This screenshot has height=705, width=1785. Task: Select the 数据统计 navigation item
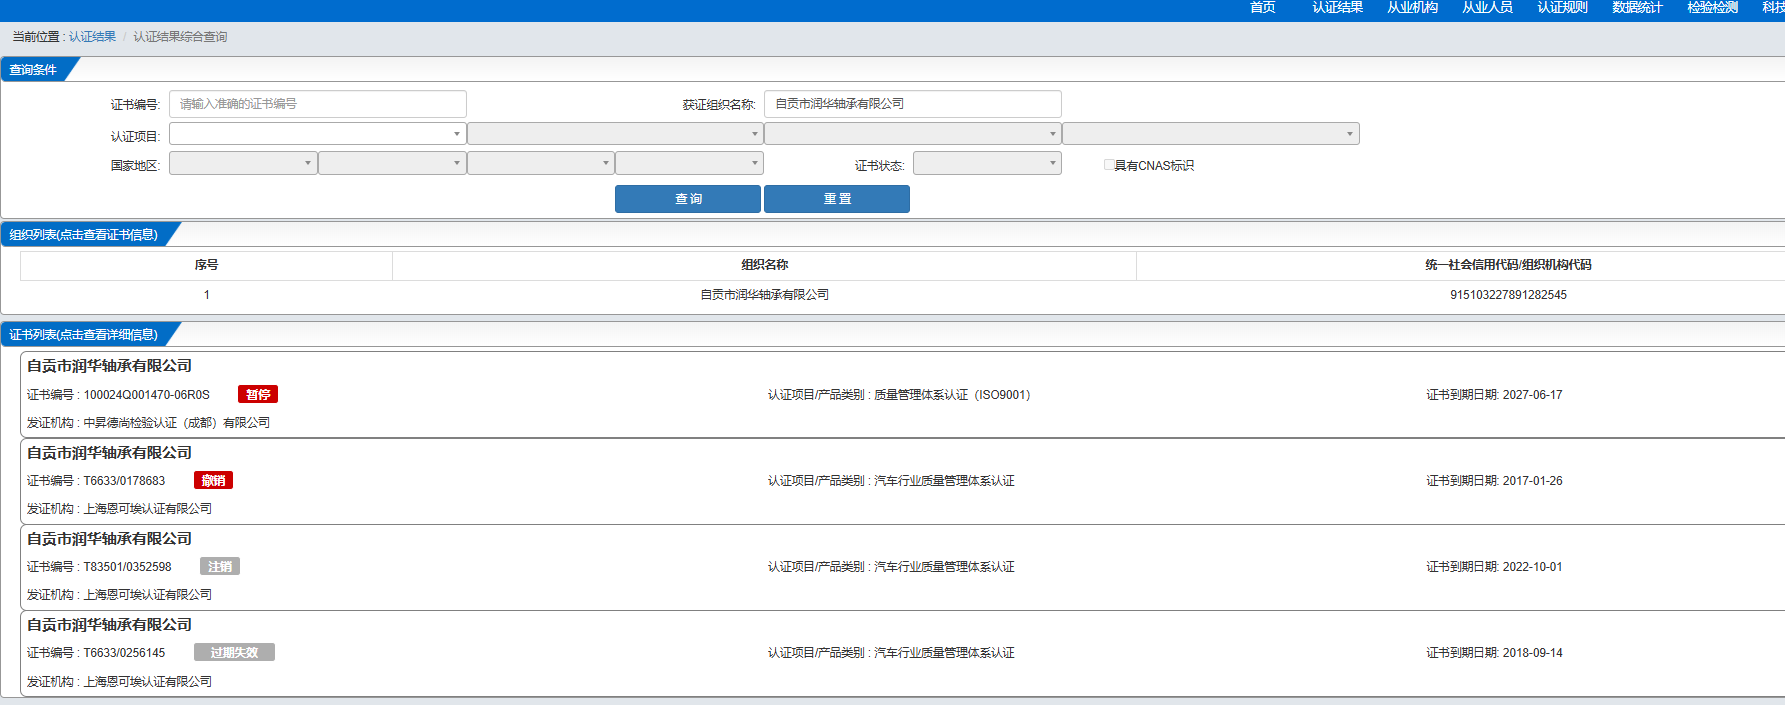pos(1637,8)
